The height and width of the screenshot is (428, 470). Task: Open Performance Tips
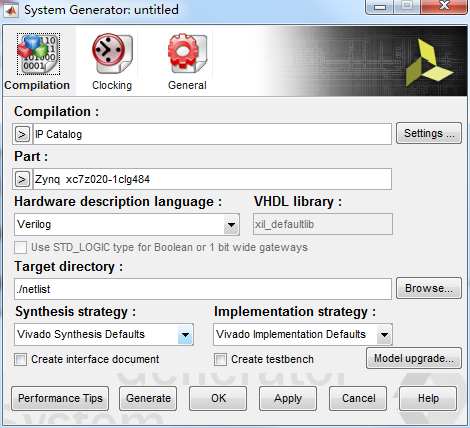[x=60, y=398]
